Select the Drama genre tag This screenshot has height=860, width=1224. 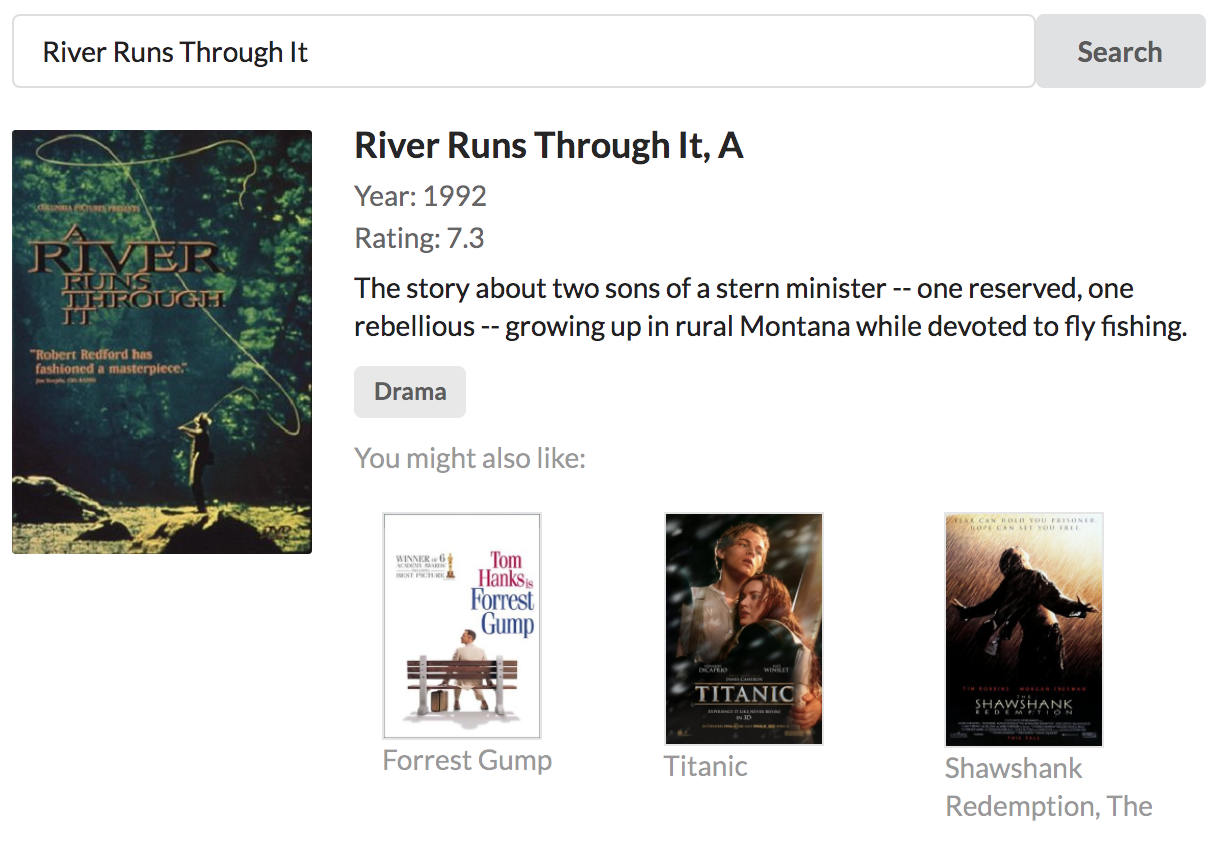point(410,392)
